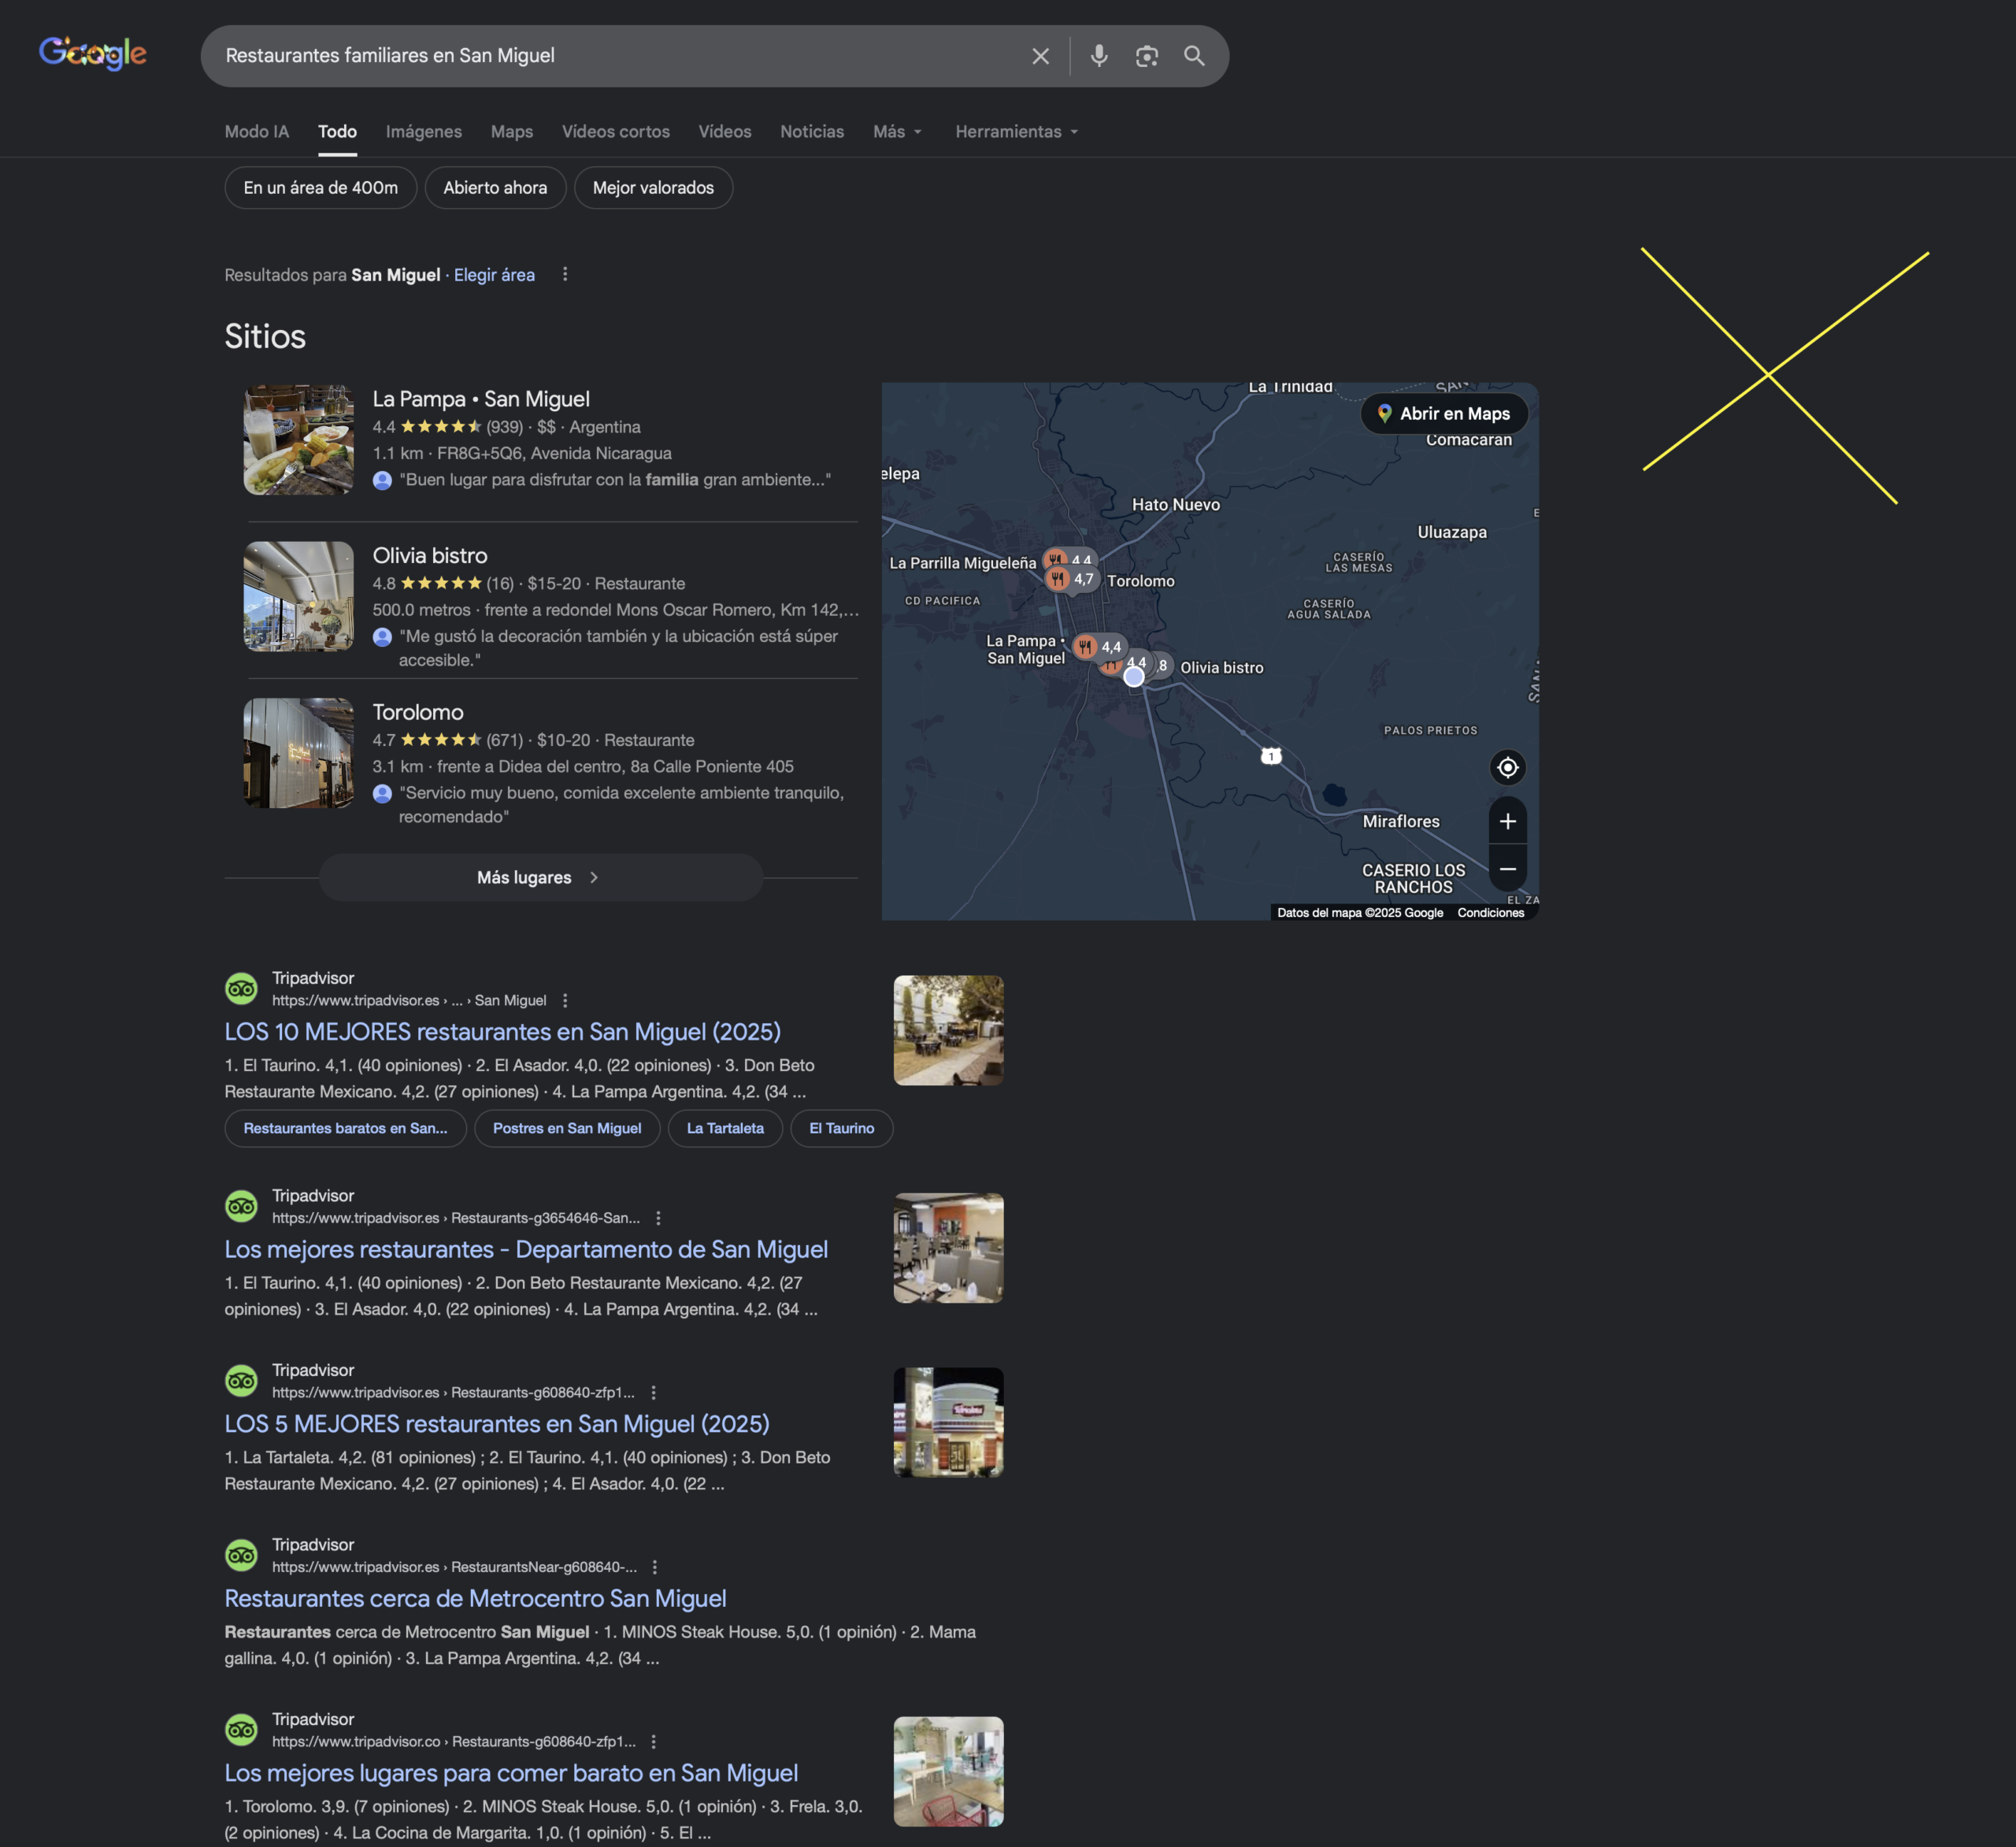Click reviewer avatar icon on Torolomo review
Screen dimensions: 2016x1847
382,794
